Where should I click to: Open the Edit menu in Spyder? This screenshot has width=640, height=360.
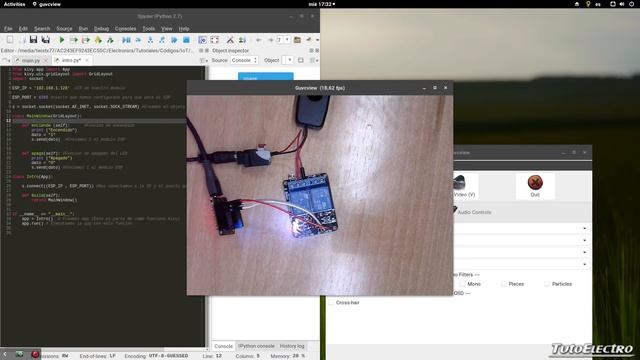pyautogui.click(x=23, y=29)
